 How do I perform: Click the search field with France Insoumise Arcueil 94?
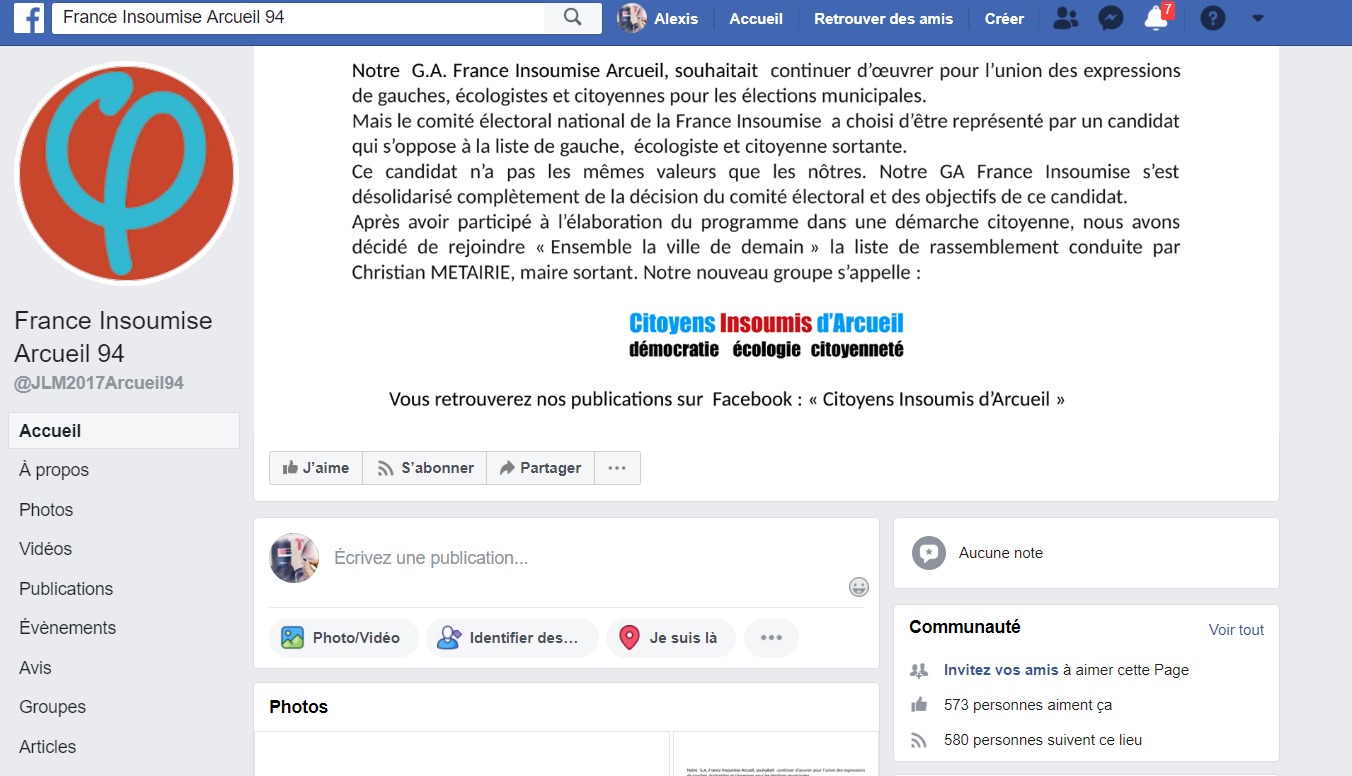point(298,18)
